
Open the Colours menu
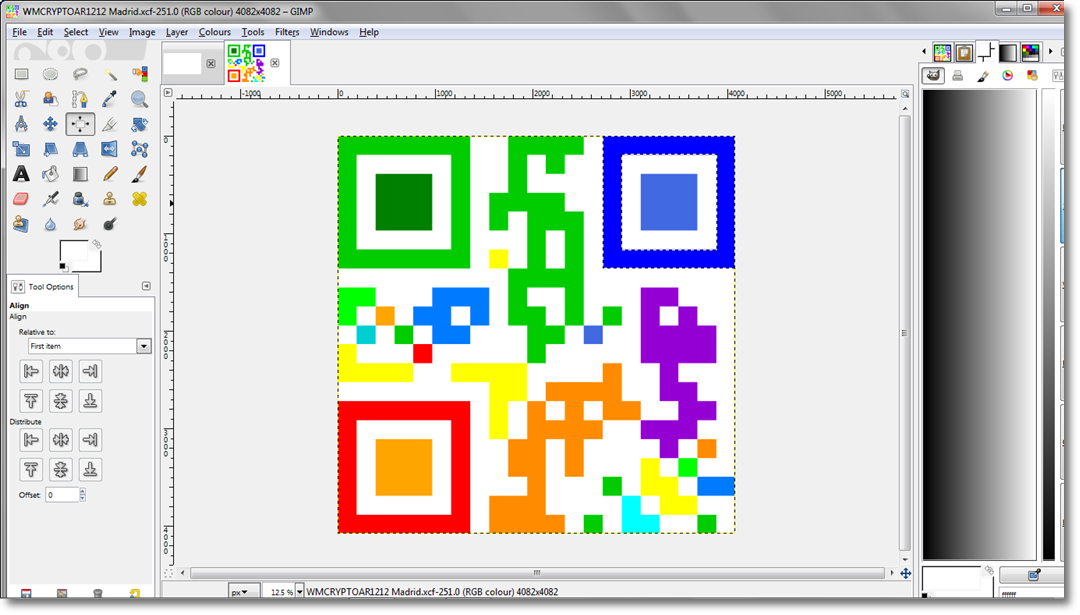click(215, 32)
